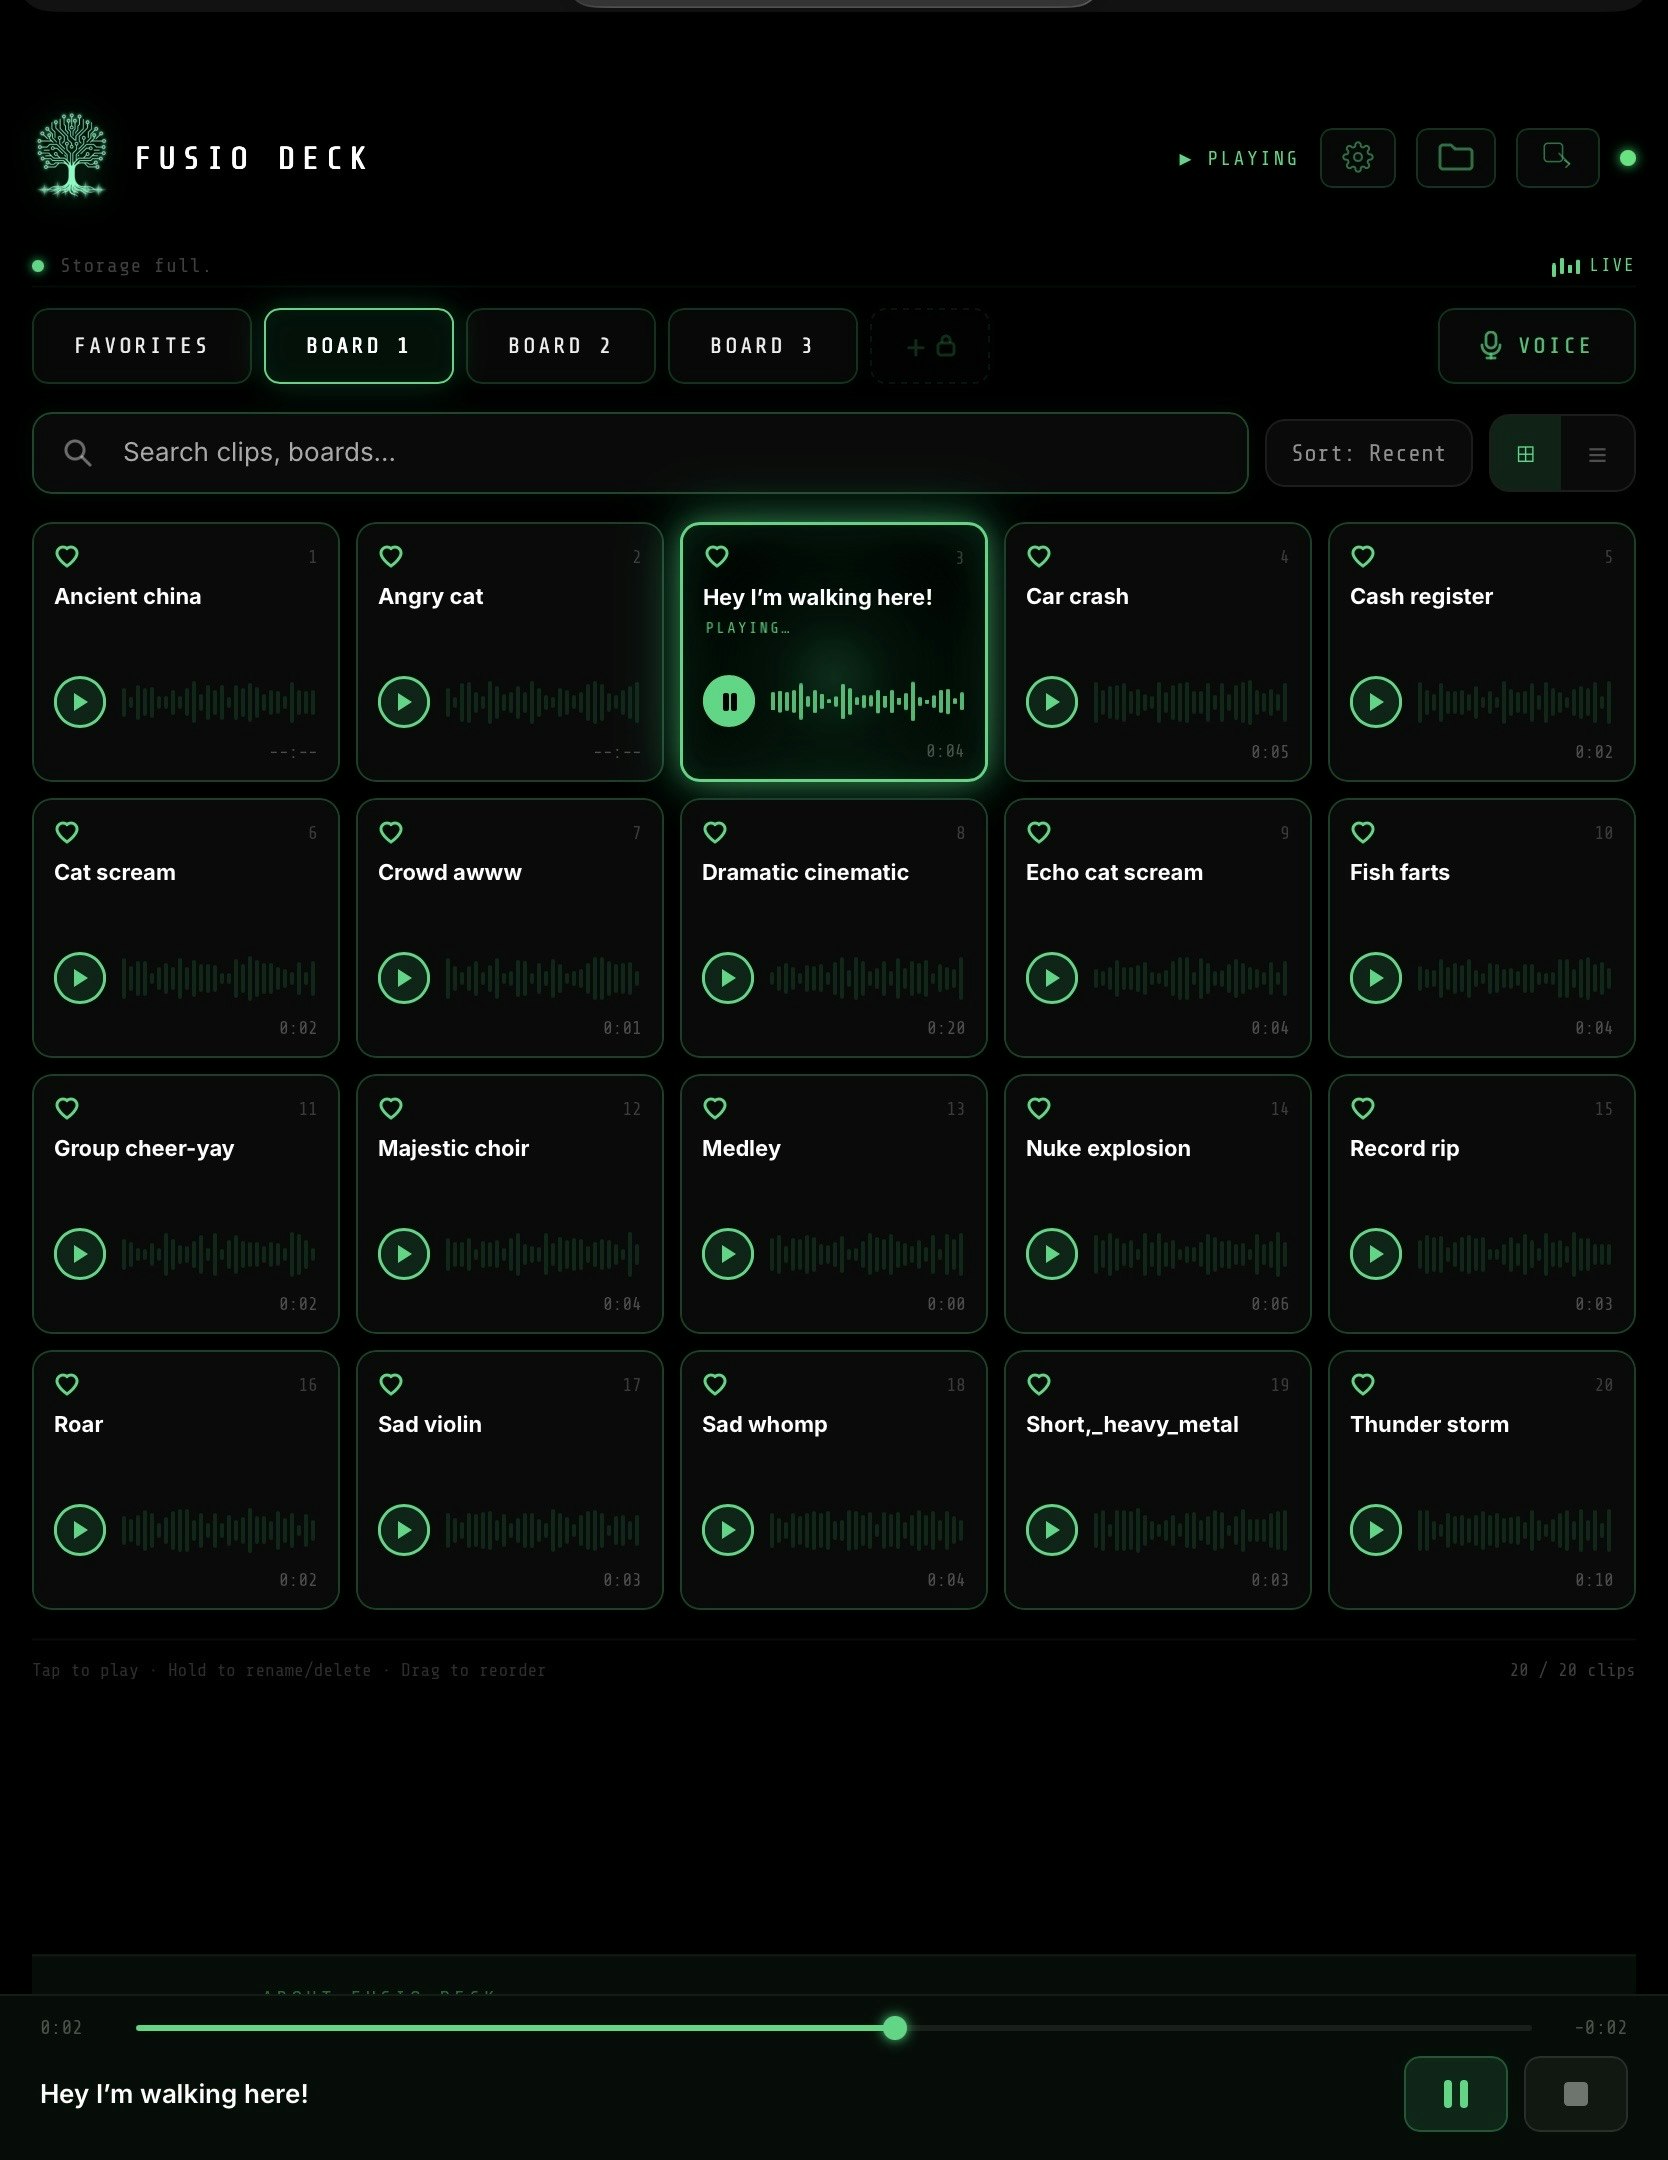Favorite the Ancient china clip
1668x2160 pixels.
(67, 556)
